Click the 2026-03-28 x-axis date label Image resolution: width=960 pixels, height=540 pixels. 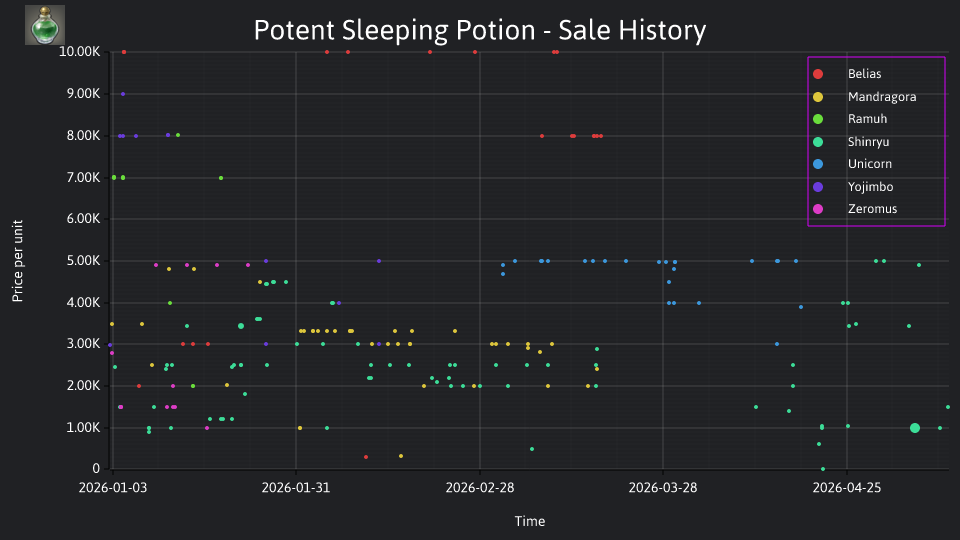(x=663, y=488)
